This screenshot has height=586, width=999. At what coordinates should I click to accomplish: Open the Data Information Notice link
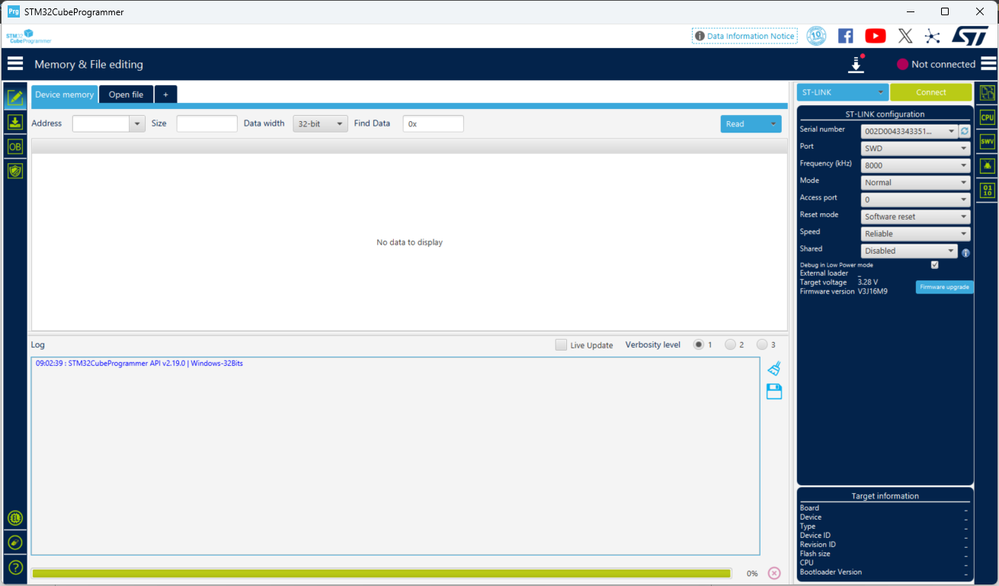[x=745, y=36]
